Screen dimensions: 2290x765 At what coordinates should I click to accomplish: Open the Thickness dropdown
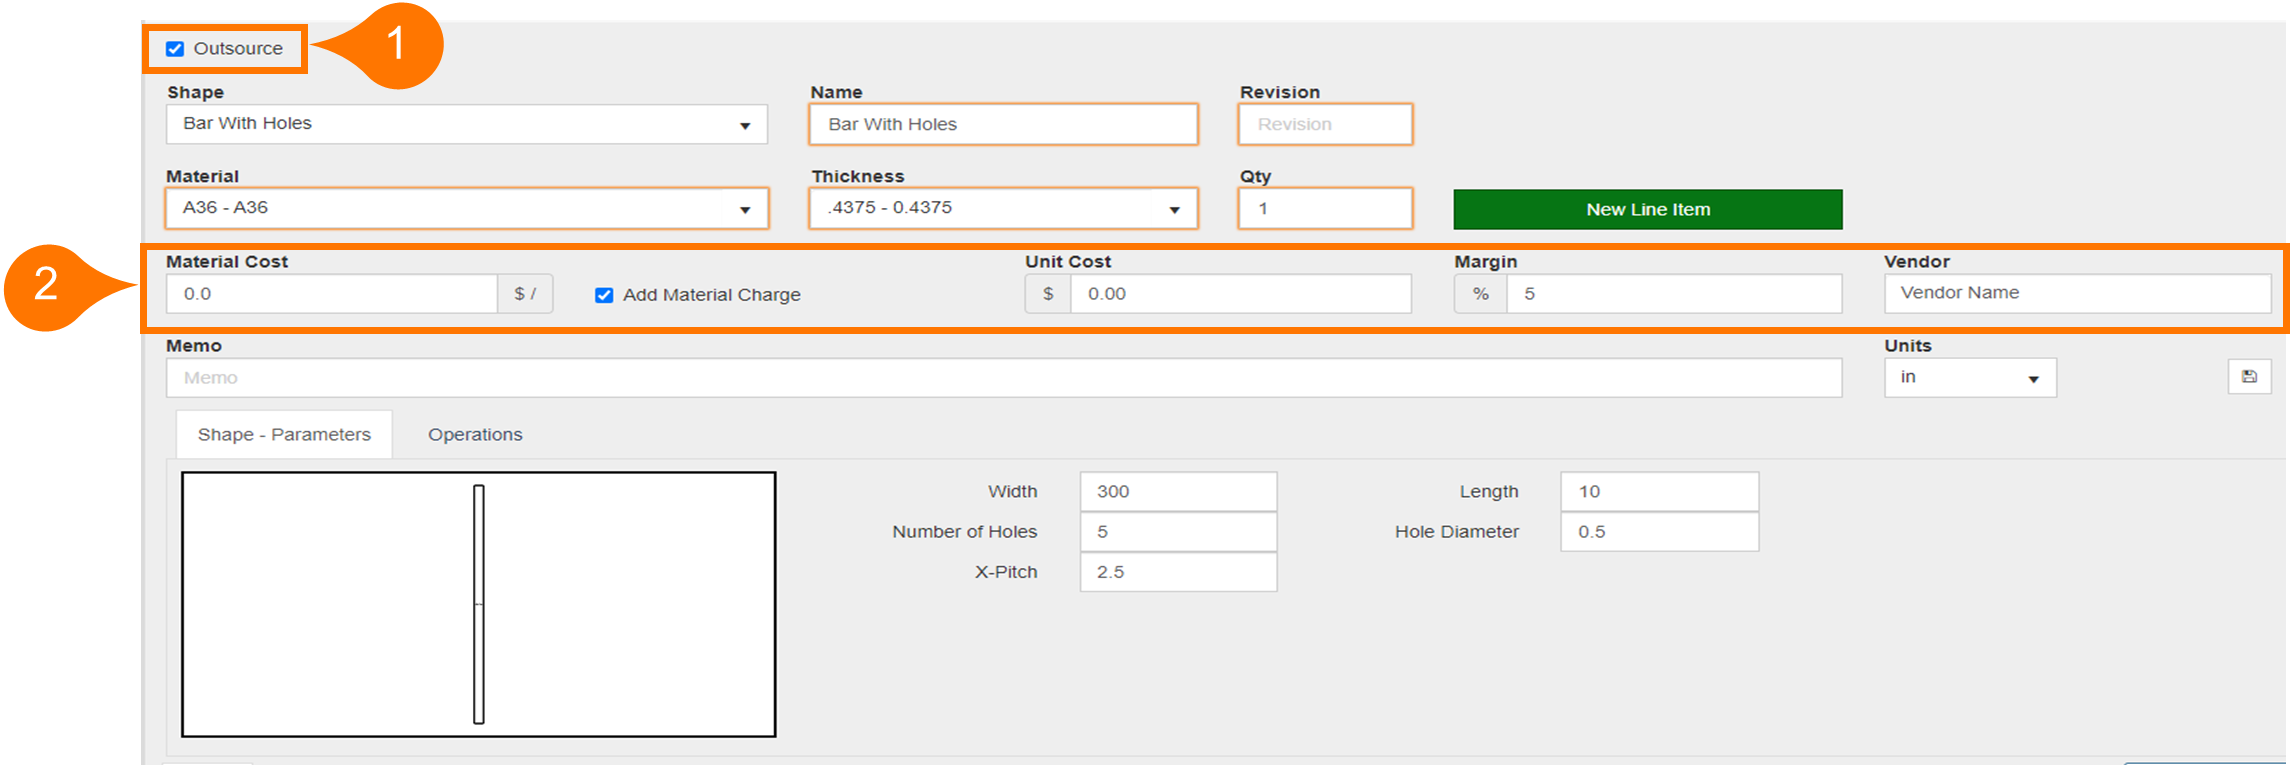pos(1002,208)
